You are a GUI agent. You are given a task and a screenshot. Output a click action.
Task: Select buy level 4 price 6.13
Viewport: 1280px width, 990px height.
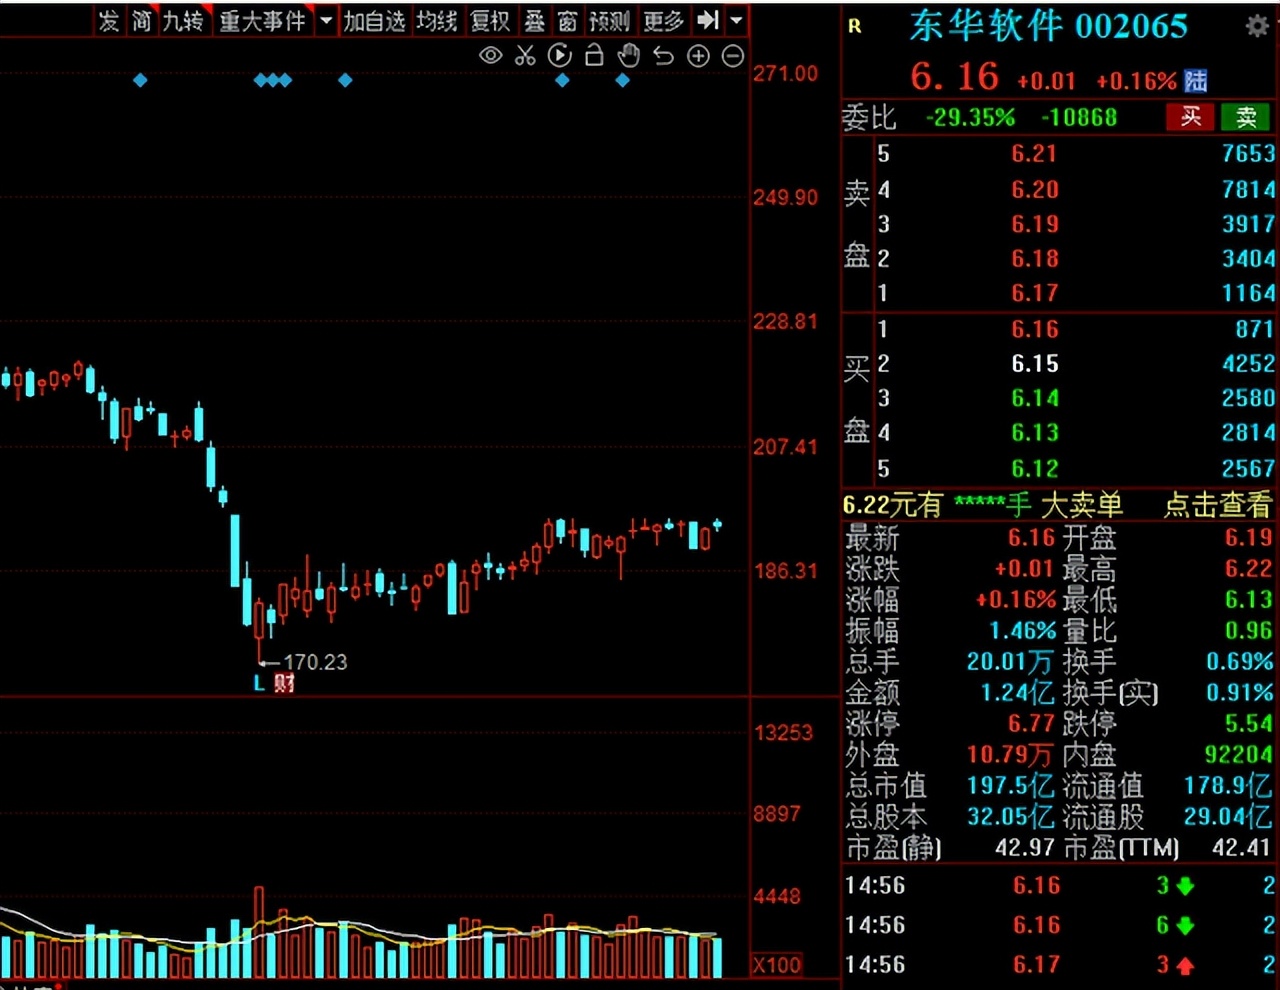point(1034,432)
